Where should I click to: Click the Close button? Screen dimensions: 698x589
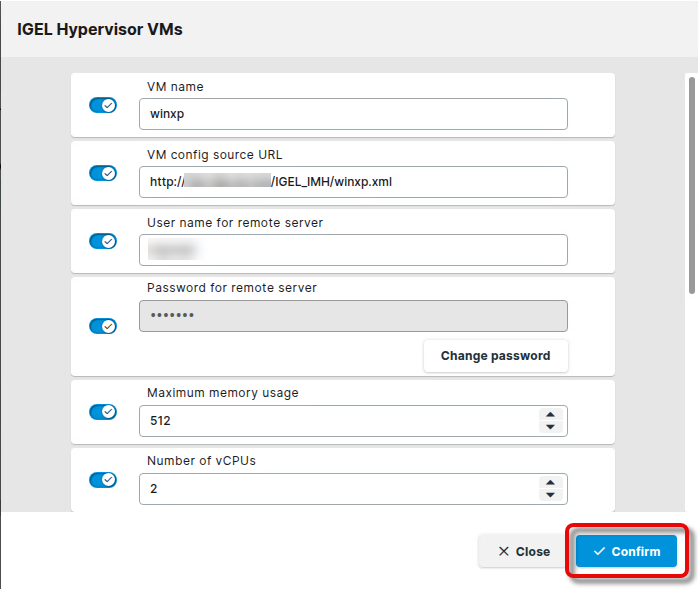click(x=524, y=551)
